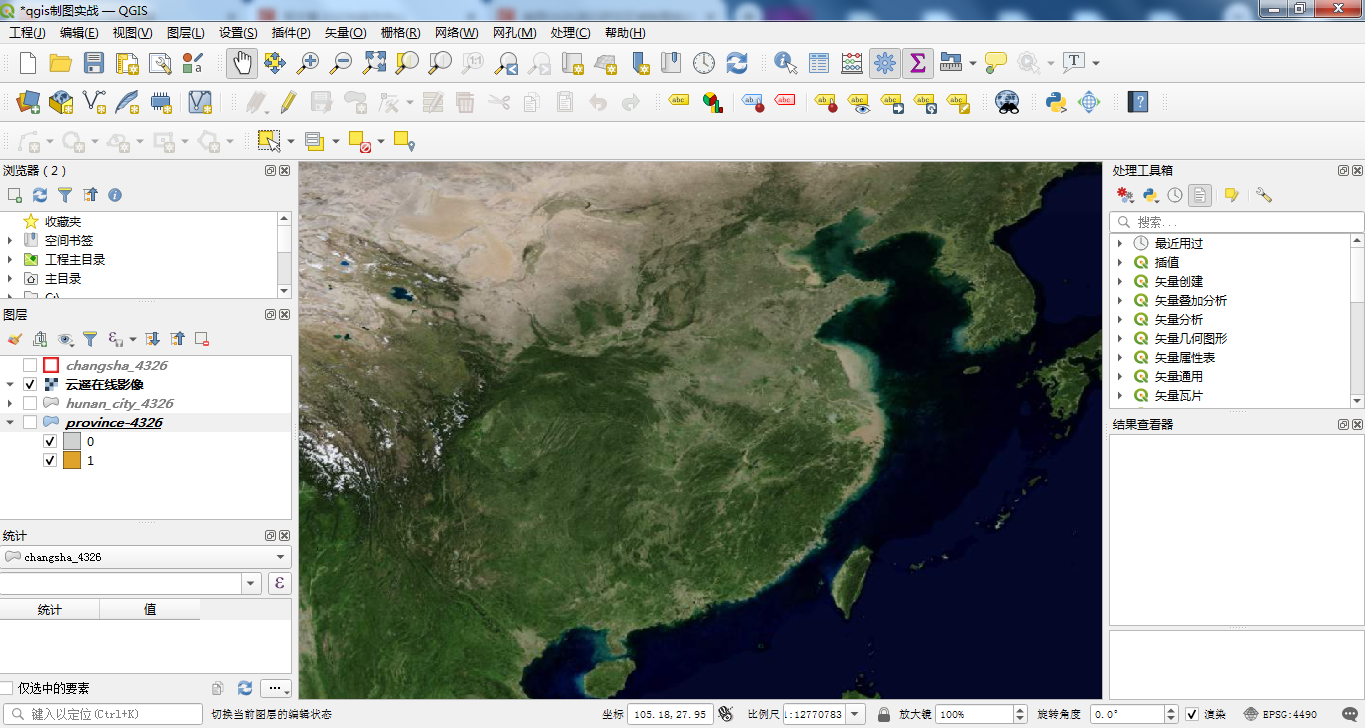Viewport: 1365px width, 728px height.
Task: Click the processing toolbox search field
Action: pos(1236,222)
